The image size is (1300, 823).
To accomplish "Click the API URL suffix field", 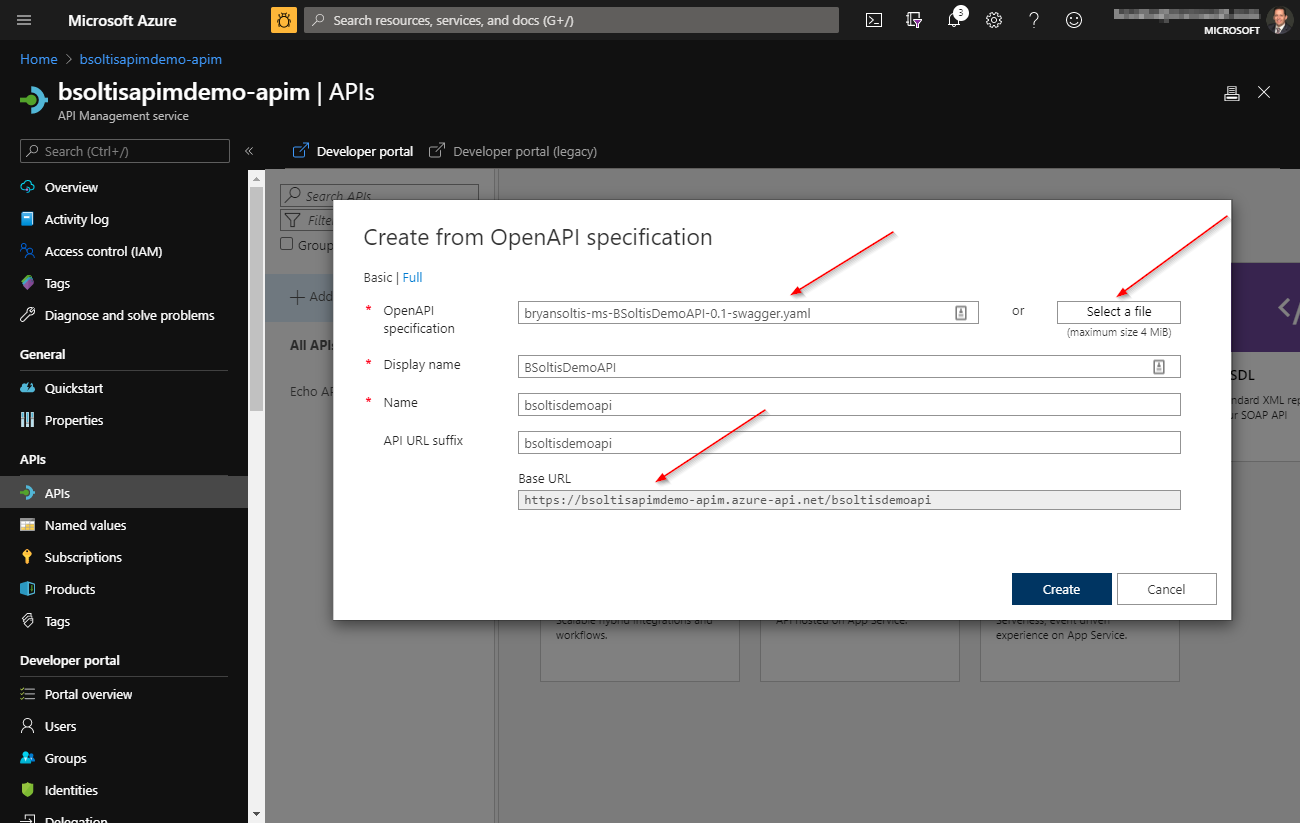I will click(848, 442).
